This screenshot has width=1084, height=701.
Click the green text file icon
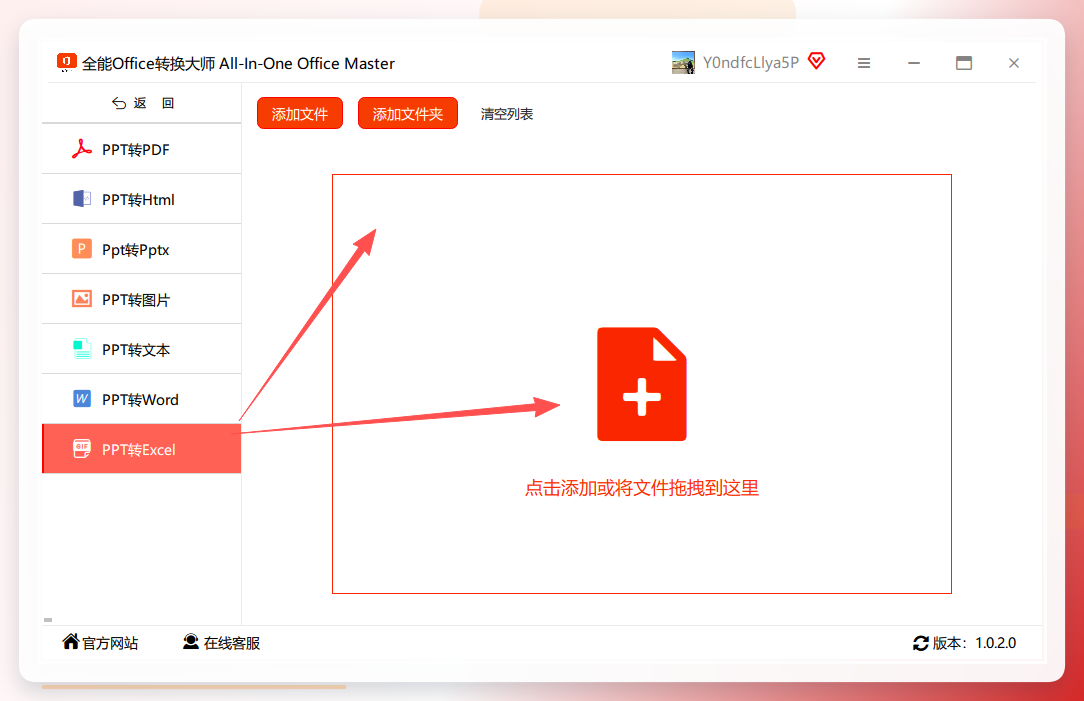(82, 349)
